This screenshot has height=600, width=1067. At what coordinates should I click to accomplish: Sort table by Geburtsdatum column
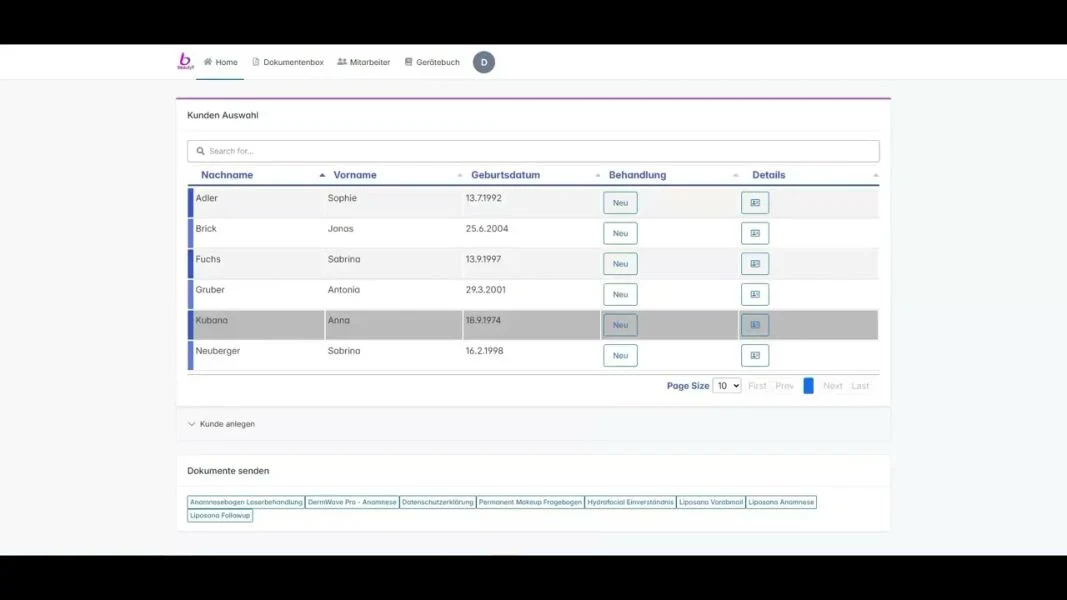point(505,175)
